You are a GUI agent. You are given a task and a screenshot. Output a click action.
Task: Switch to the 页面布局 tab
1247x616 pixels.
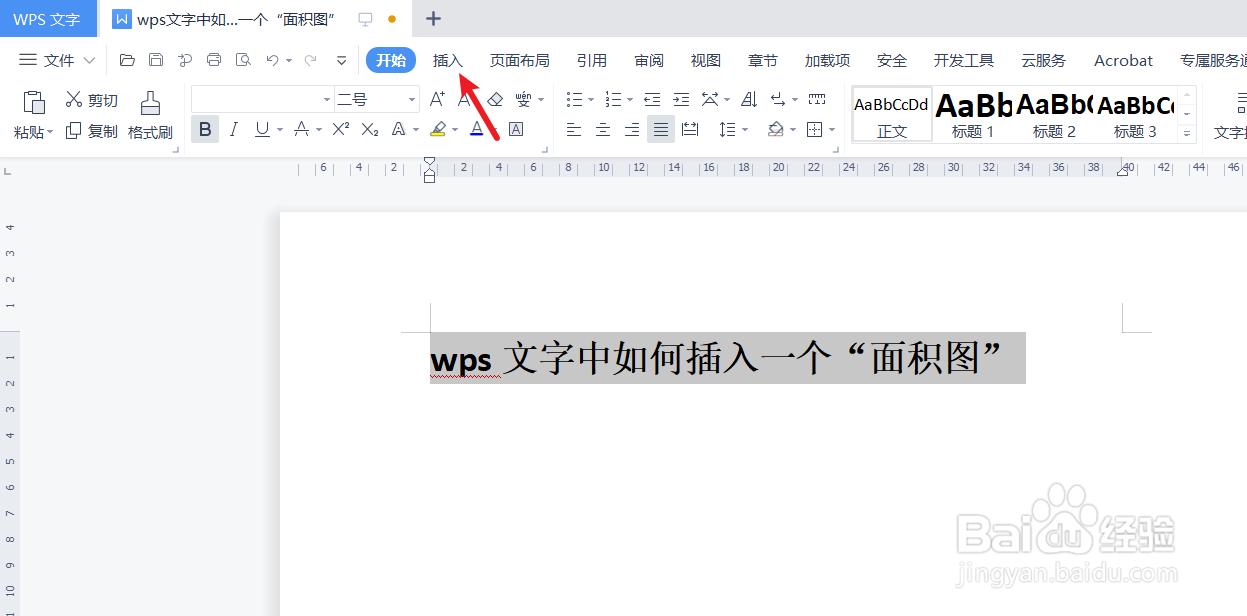click(x=519, y=61)
